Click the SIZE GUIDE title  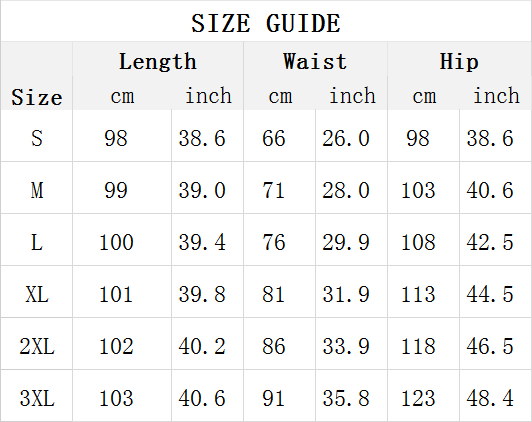point(266,23)
